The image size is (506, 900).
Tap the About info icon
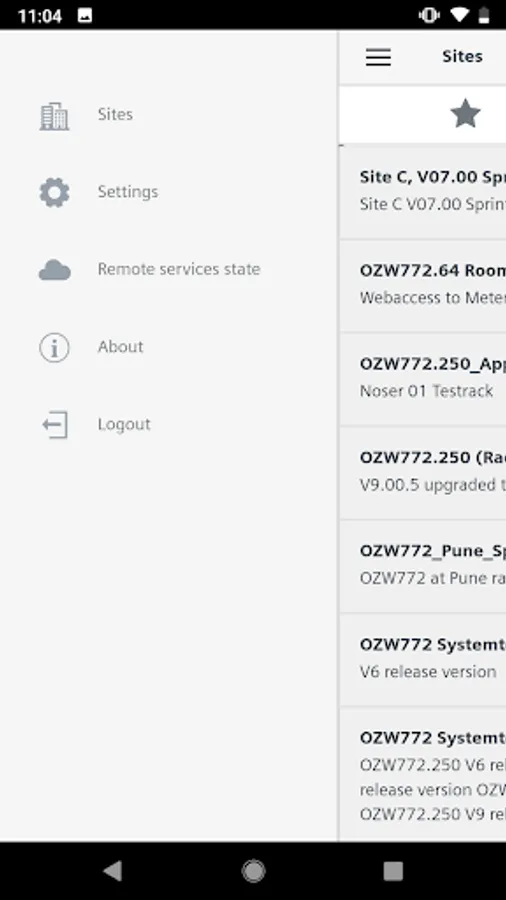[x=55, y=347]
